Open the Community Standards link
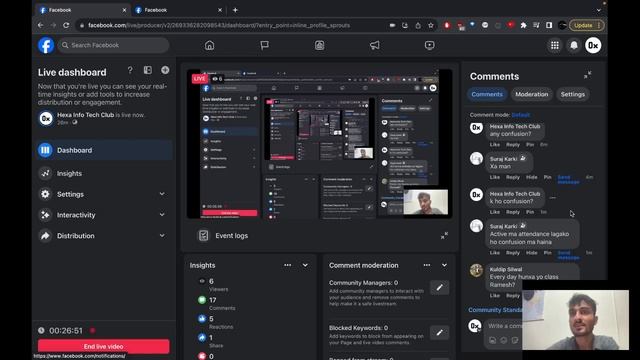The height and width of the screenshot is (360, 640). (x=496, y=310)
